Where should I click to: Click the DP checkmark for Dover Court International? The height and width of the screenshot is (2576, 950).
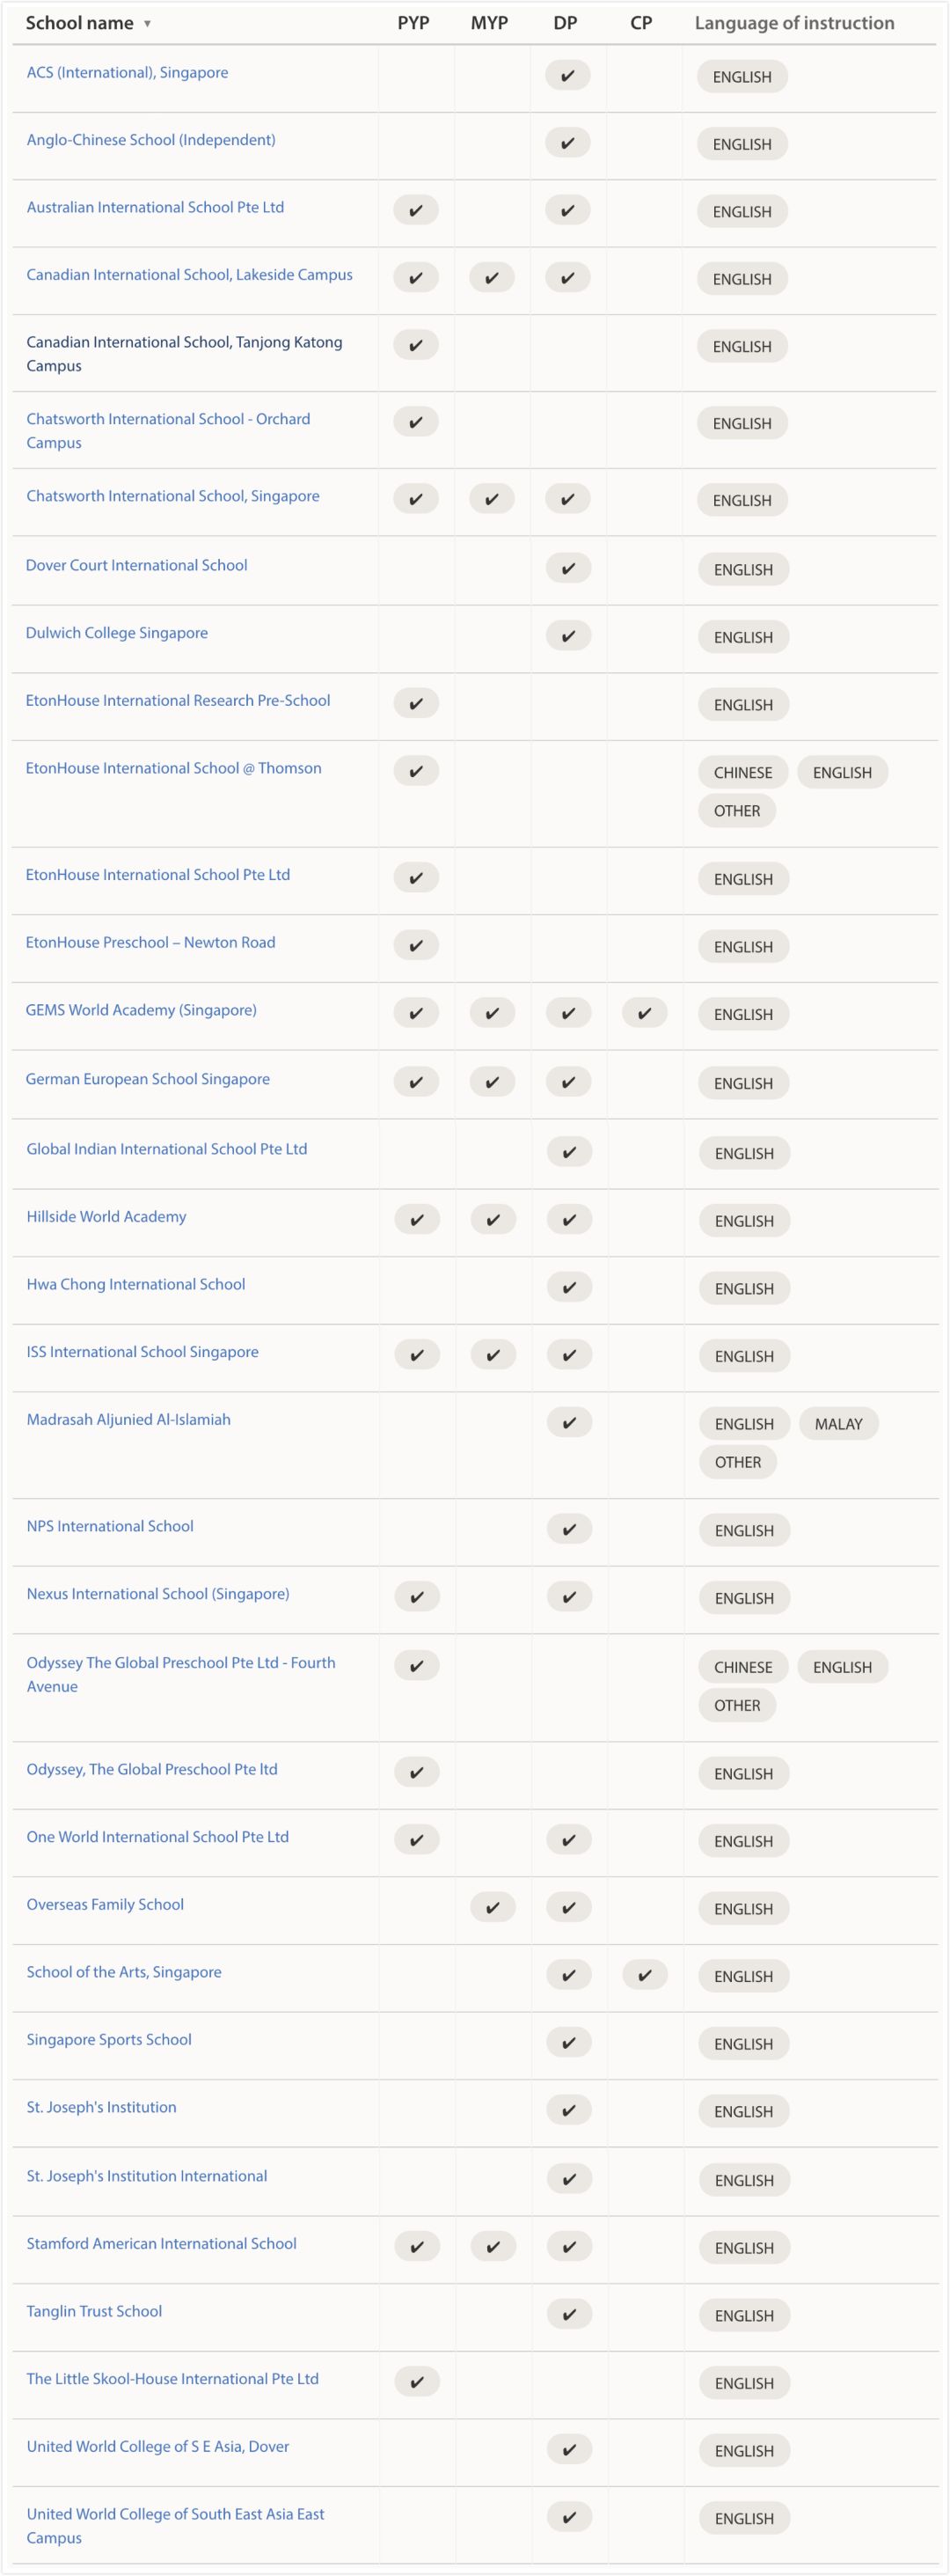coord(568,568)
